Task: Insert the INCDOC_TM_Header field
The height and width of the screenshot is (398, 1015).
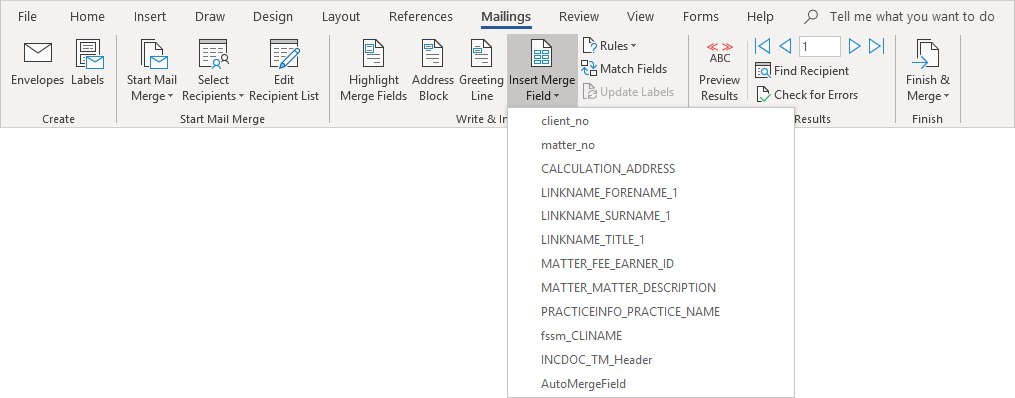Action: pyautogui.click(x=651, y=360)
